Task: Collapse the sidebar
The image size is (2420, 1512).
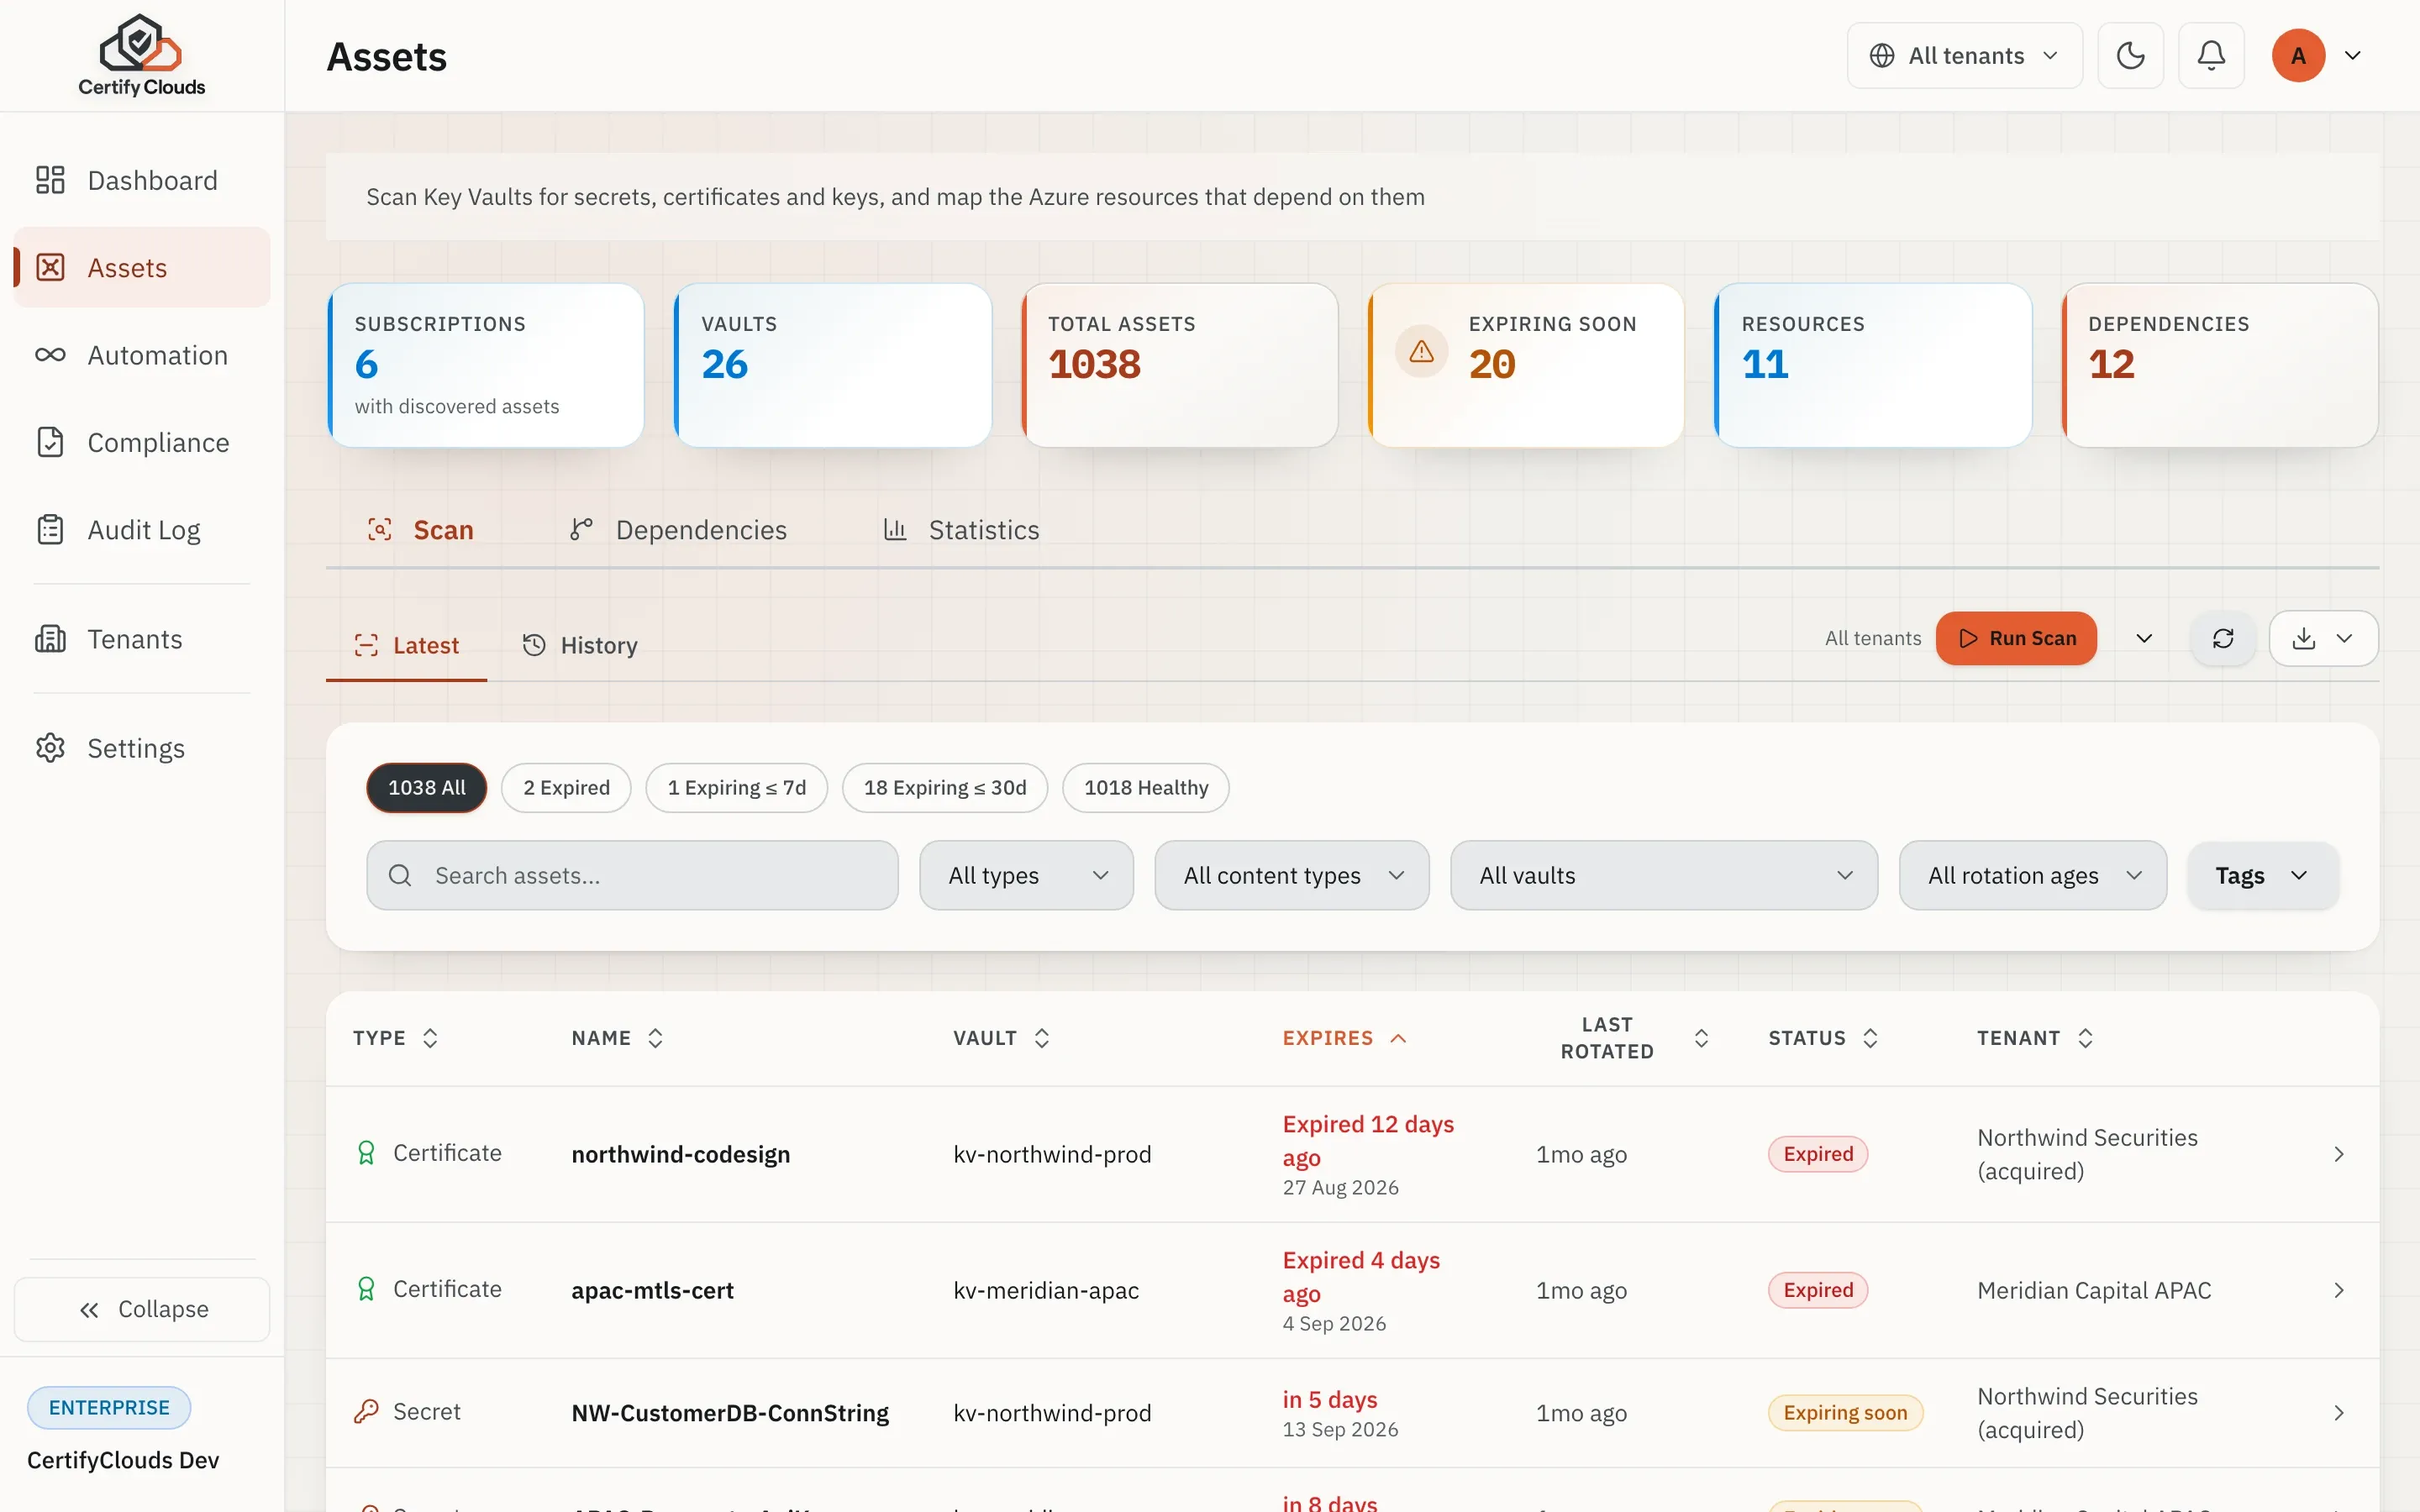Action: point(142,1308)
